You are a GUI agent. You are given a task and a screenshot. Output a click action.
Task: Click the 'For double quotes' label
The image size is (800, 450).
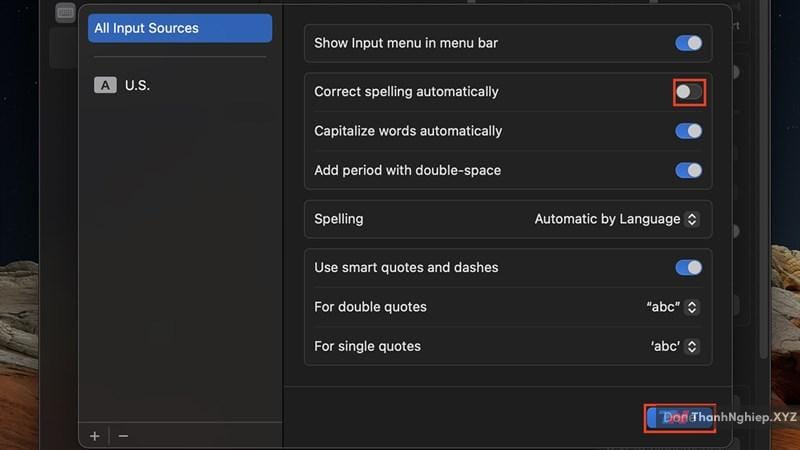[370, 307]
